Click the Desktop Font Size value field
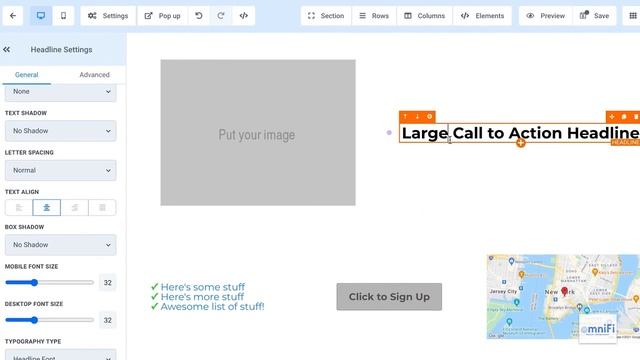Viewport: 640px width, 360px height. (108, 320)
